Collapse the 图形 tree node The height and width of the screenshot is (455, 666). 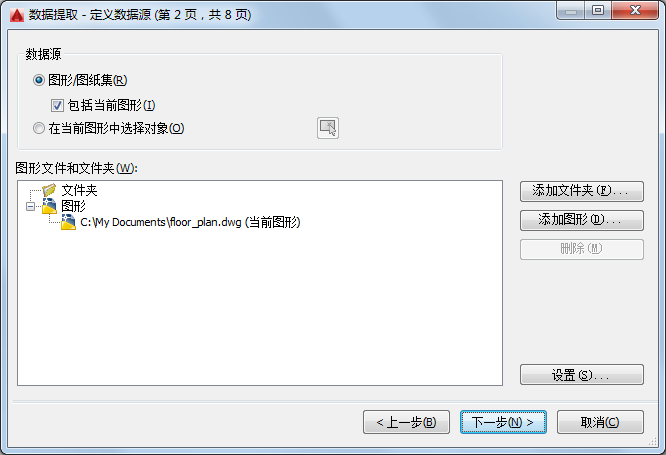[x=31, y=206]
